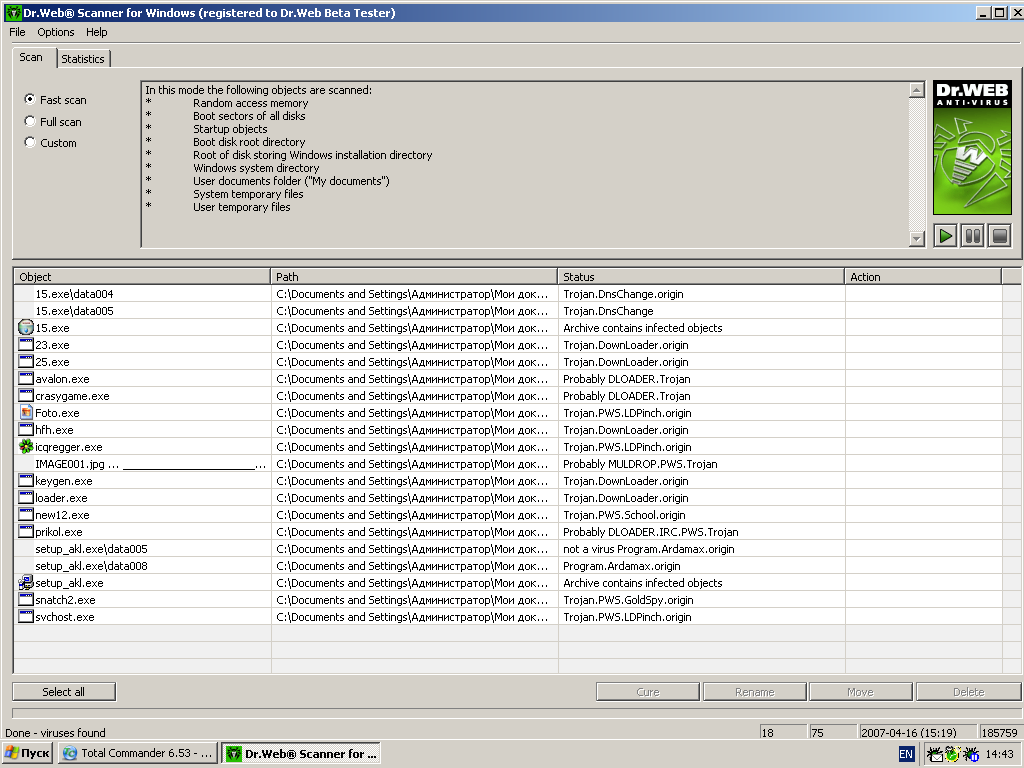Click the Move button
This screenshot has height=768, width=1024.
860,692
